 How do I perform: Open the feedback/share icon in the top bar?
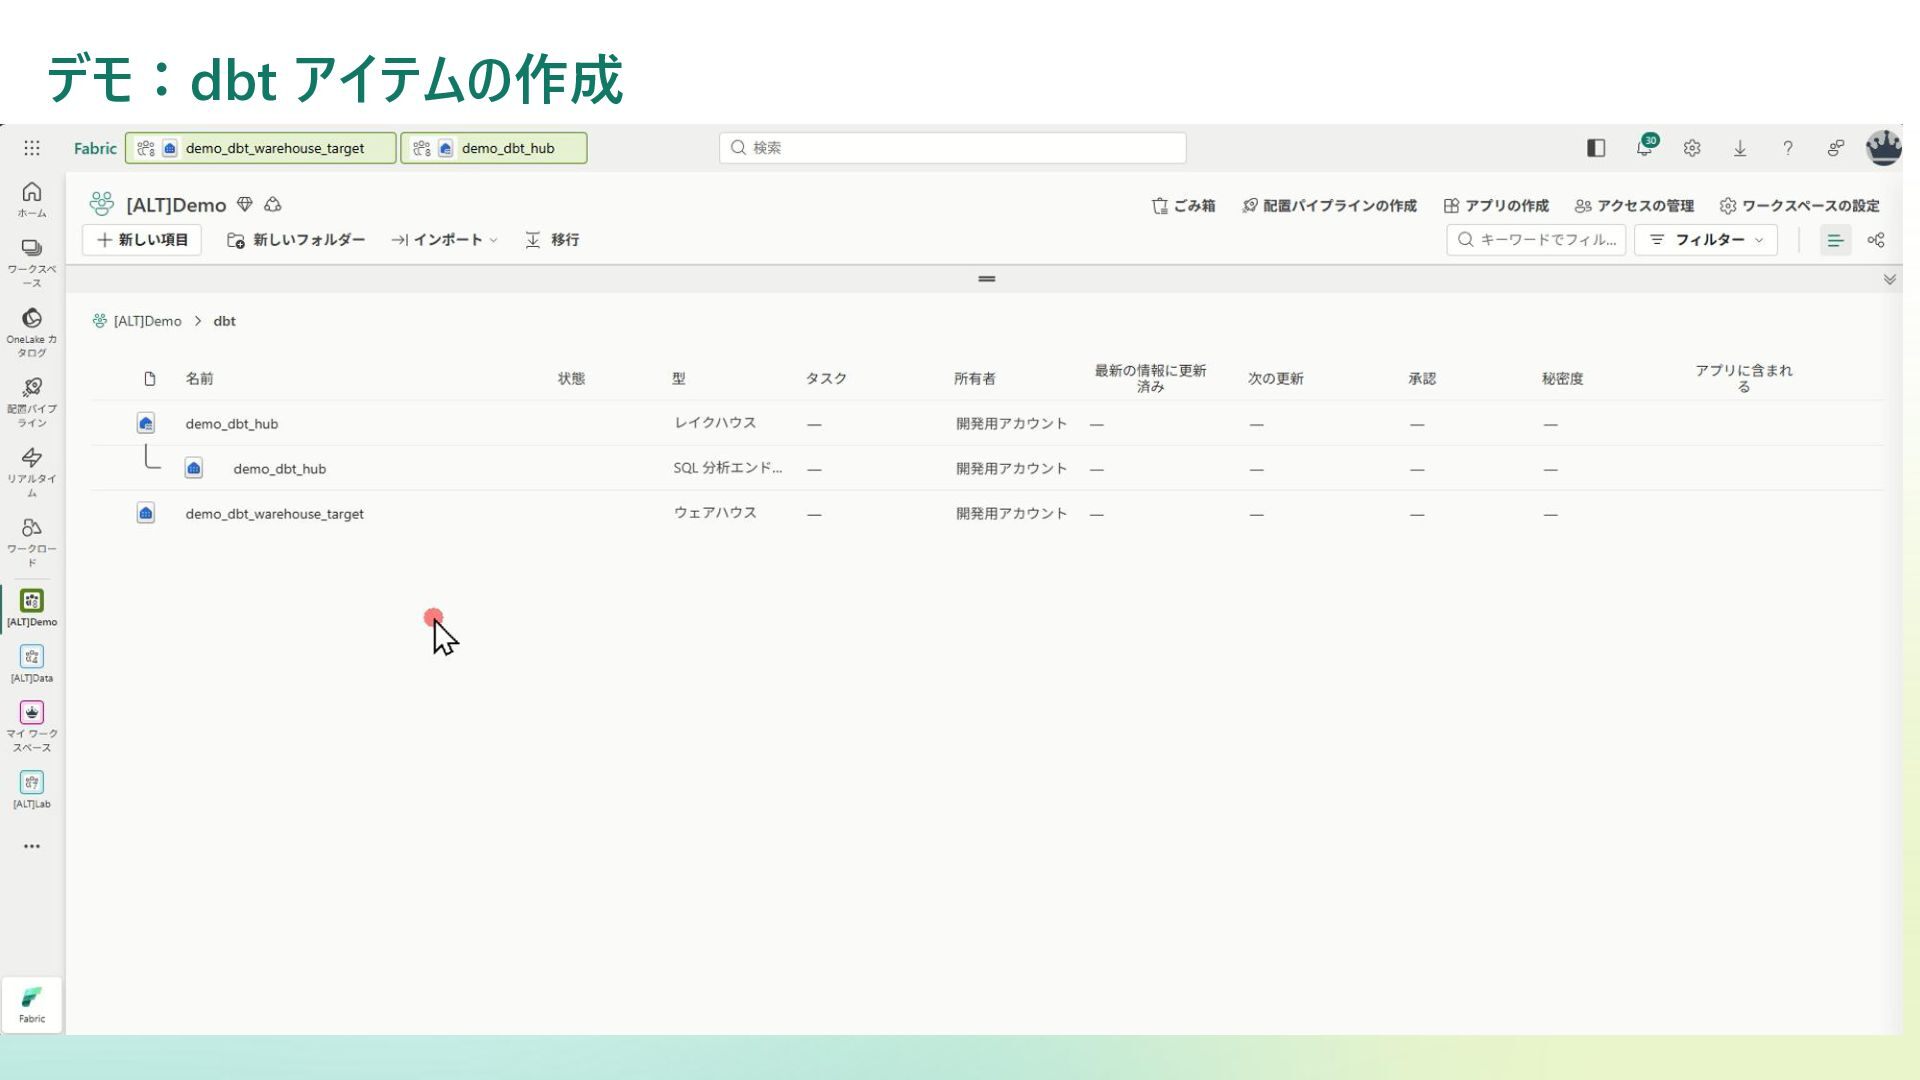point(1836,148)
